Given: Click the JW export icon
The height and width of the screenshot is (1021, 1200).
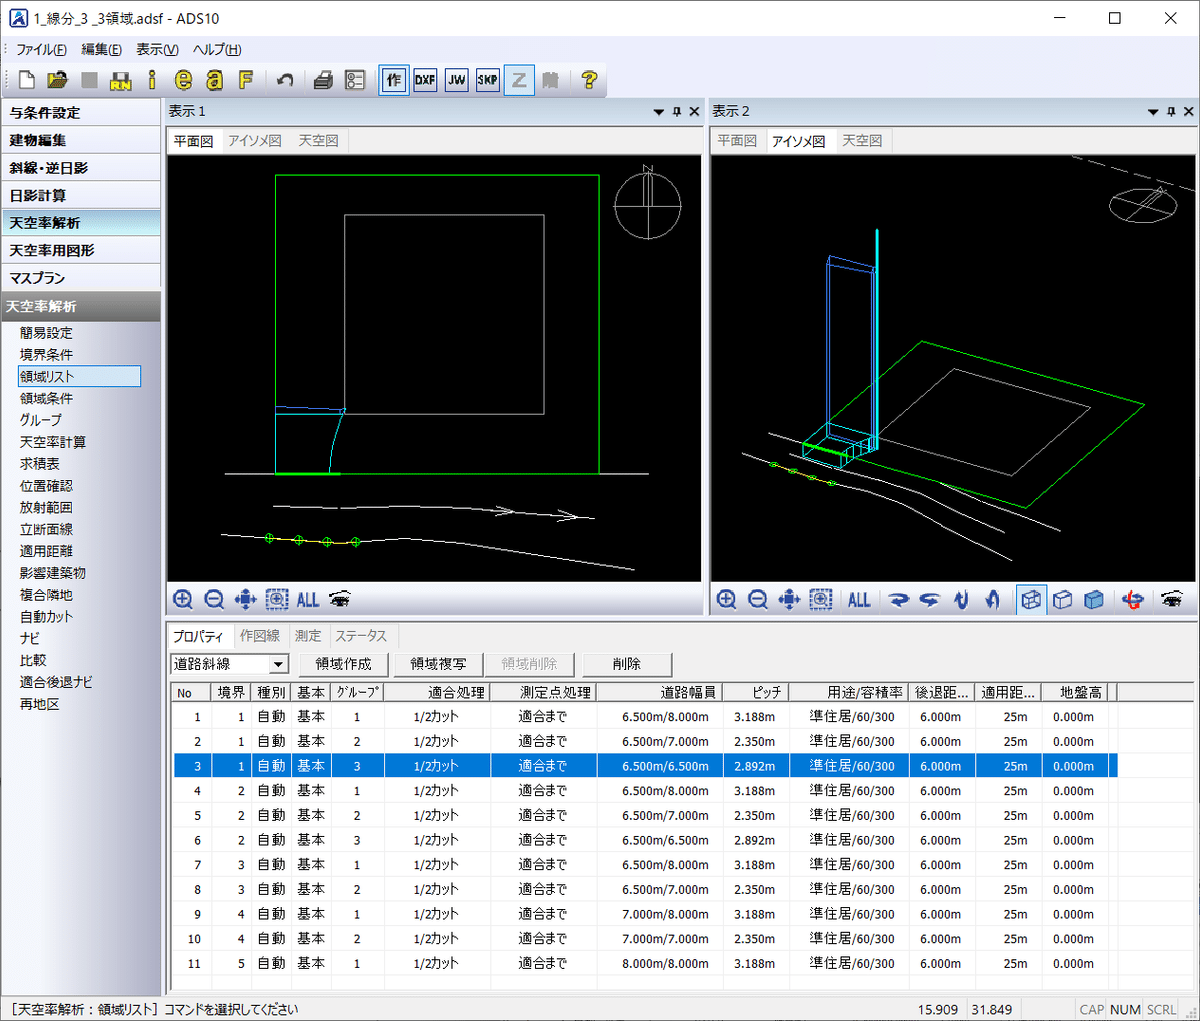Looking at the screenshot, I should (456, 80).
